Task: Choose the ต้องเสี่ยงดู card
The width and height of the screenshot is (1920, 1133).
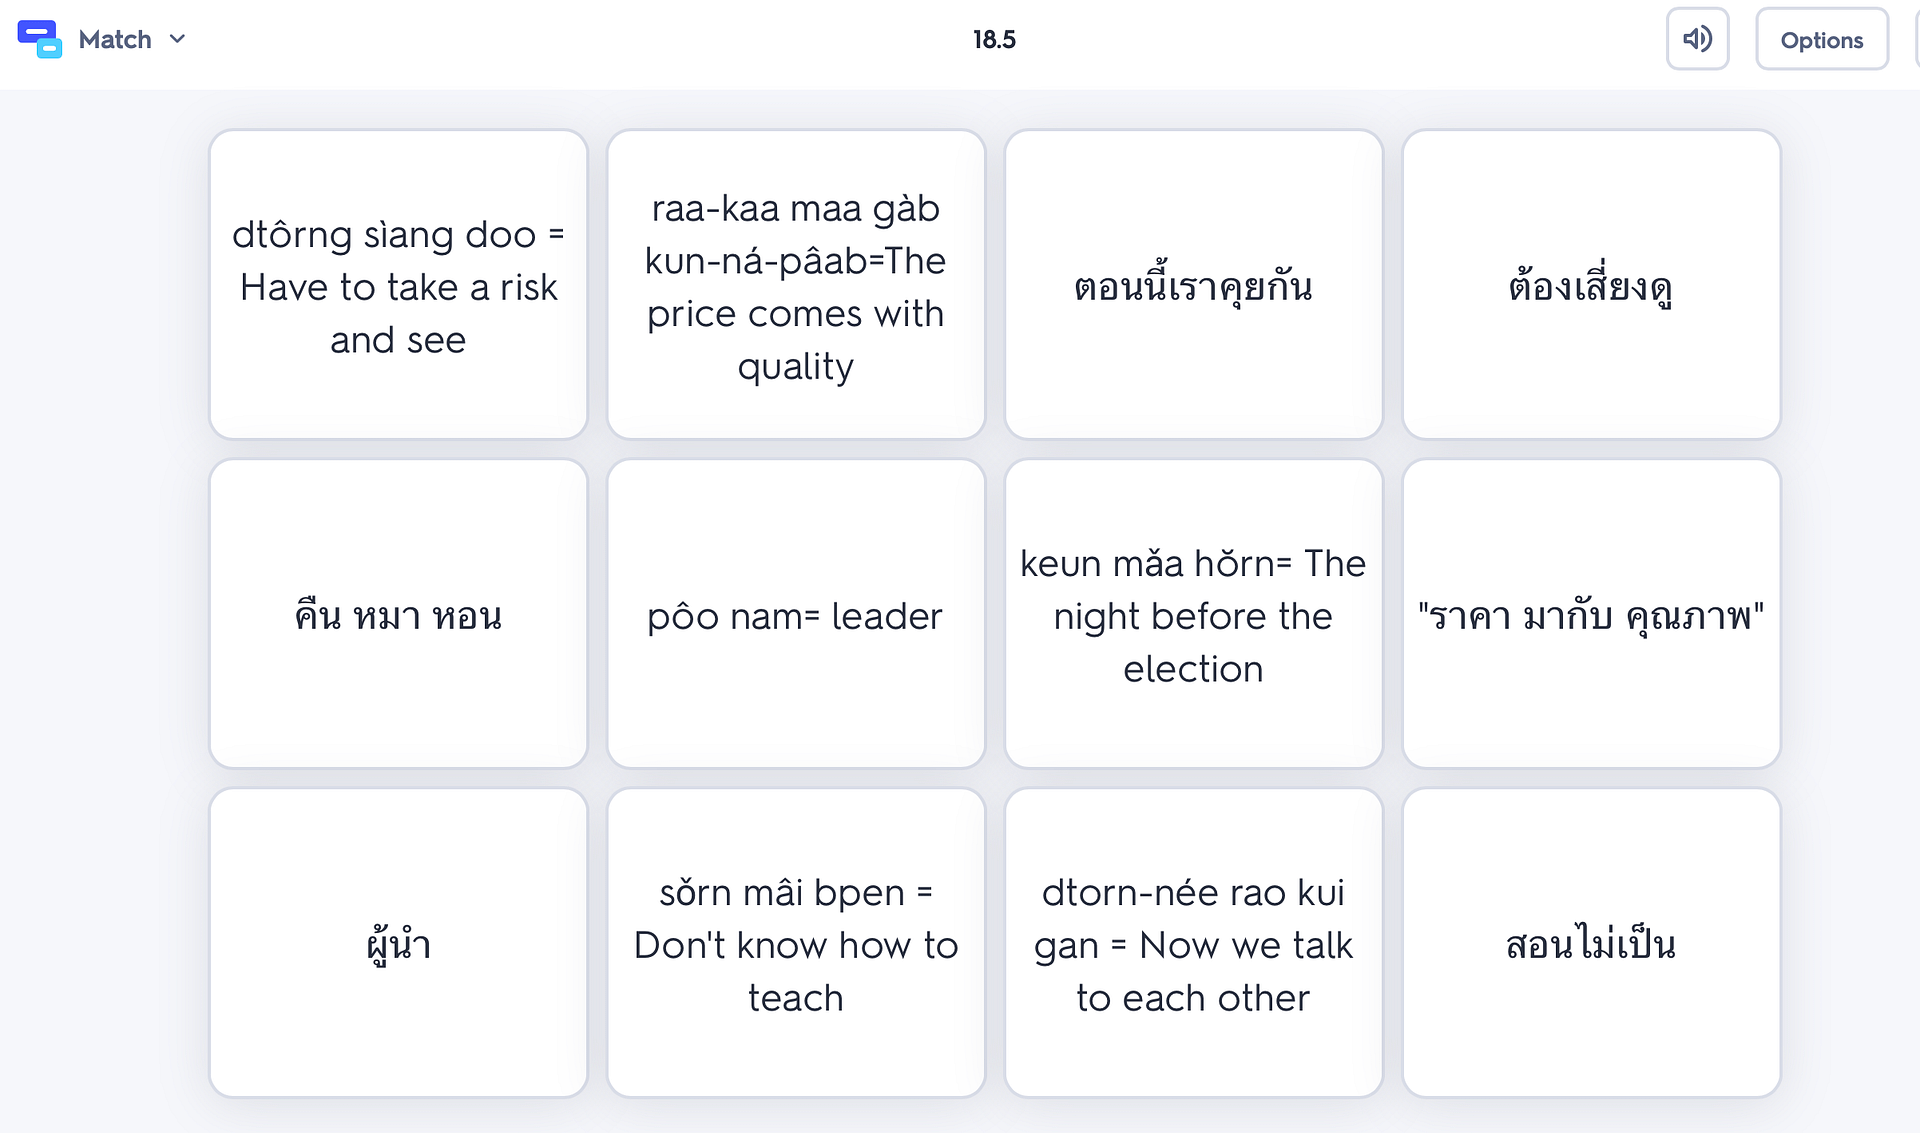Action: pyautogui.click(x=1591, y=285)
